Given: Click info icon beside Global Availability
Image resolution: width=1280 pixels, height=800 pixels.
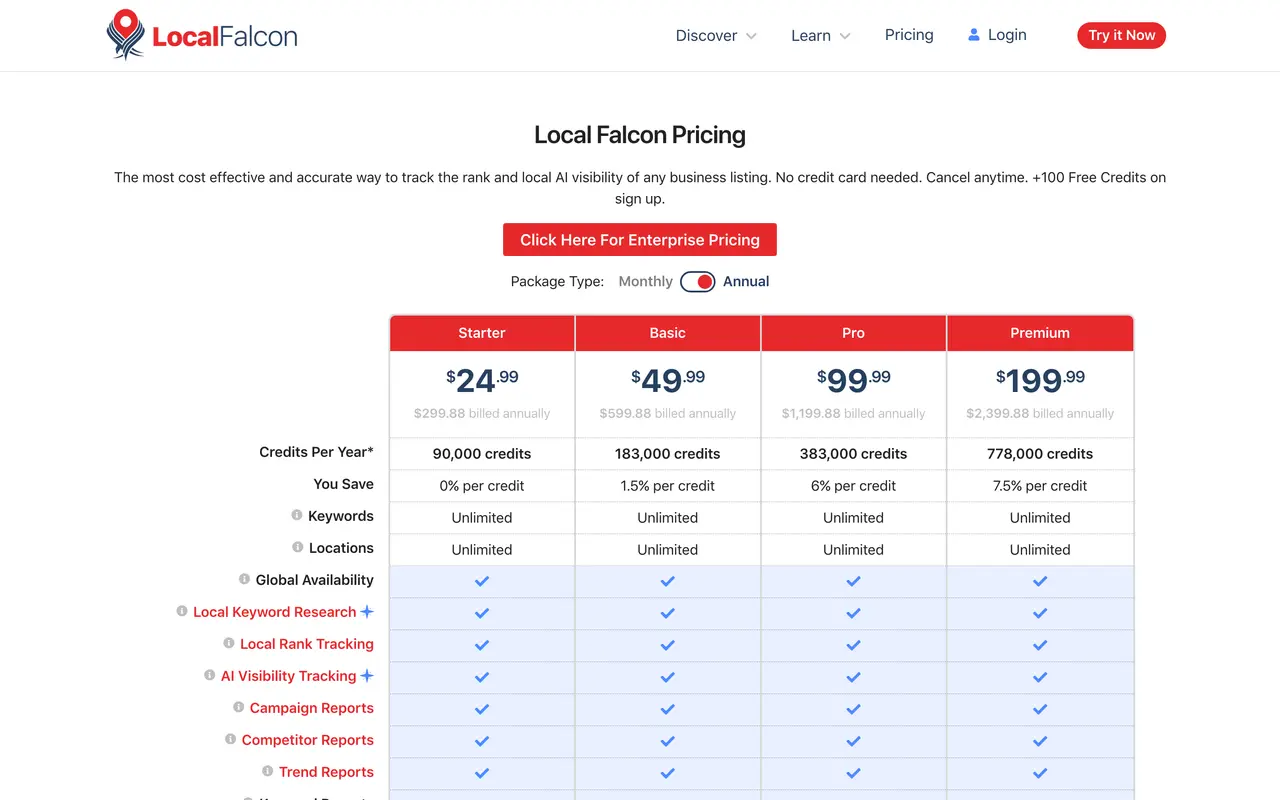Looking at the screenshot, I should pyautogui.click(x=244, y=579).
